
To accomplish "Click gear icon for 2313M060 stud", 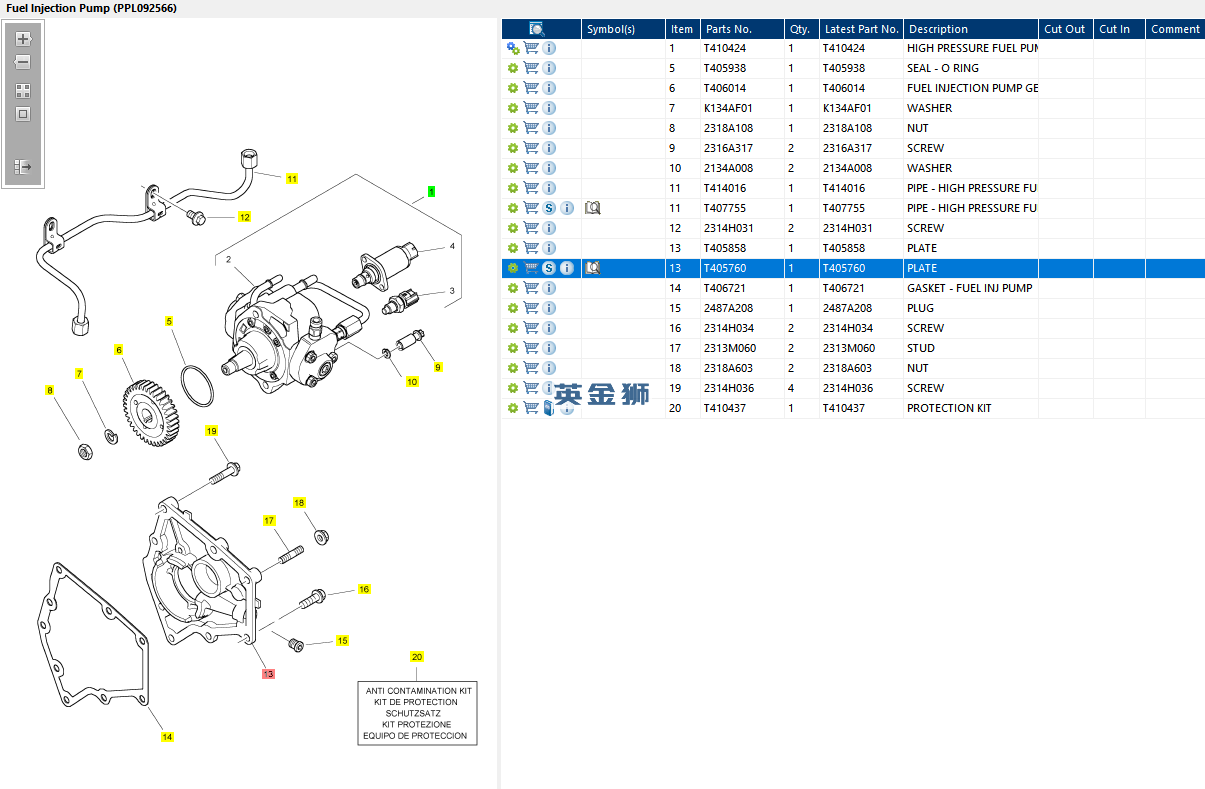I will coord(513,348).
